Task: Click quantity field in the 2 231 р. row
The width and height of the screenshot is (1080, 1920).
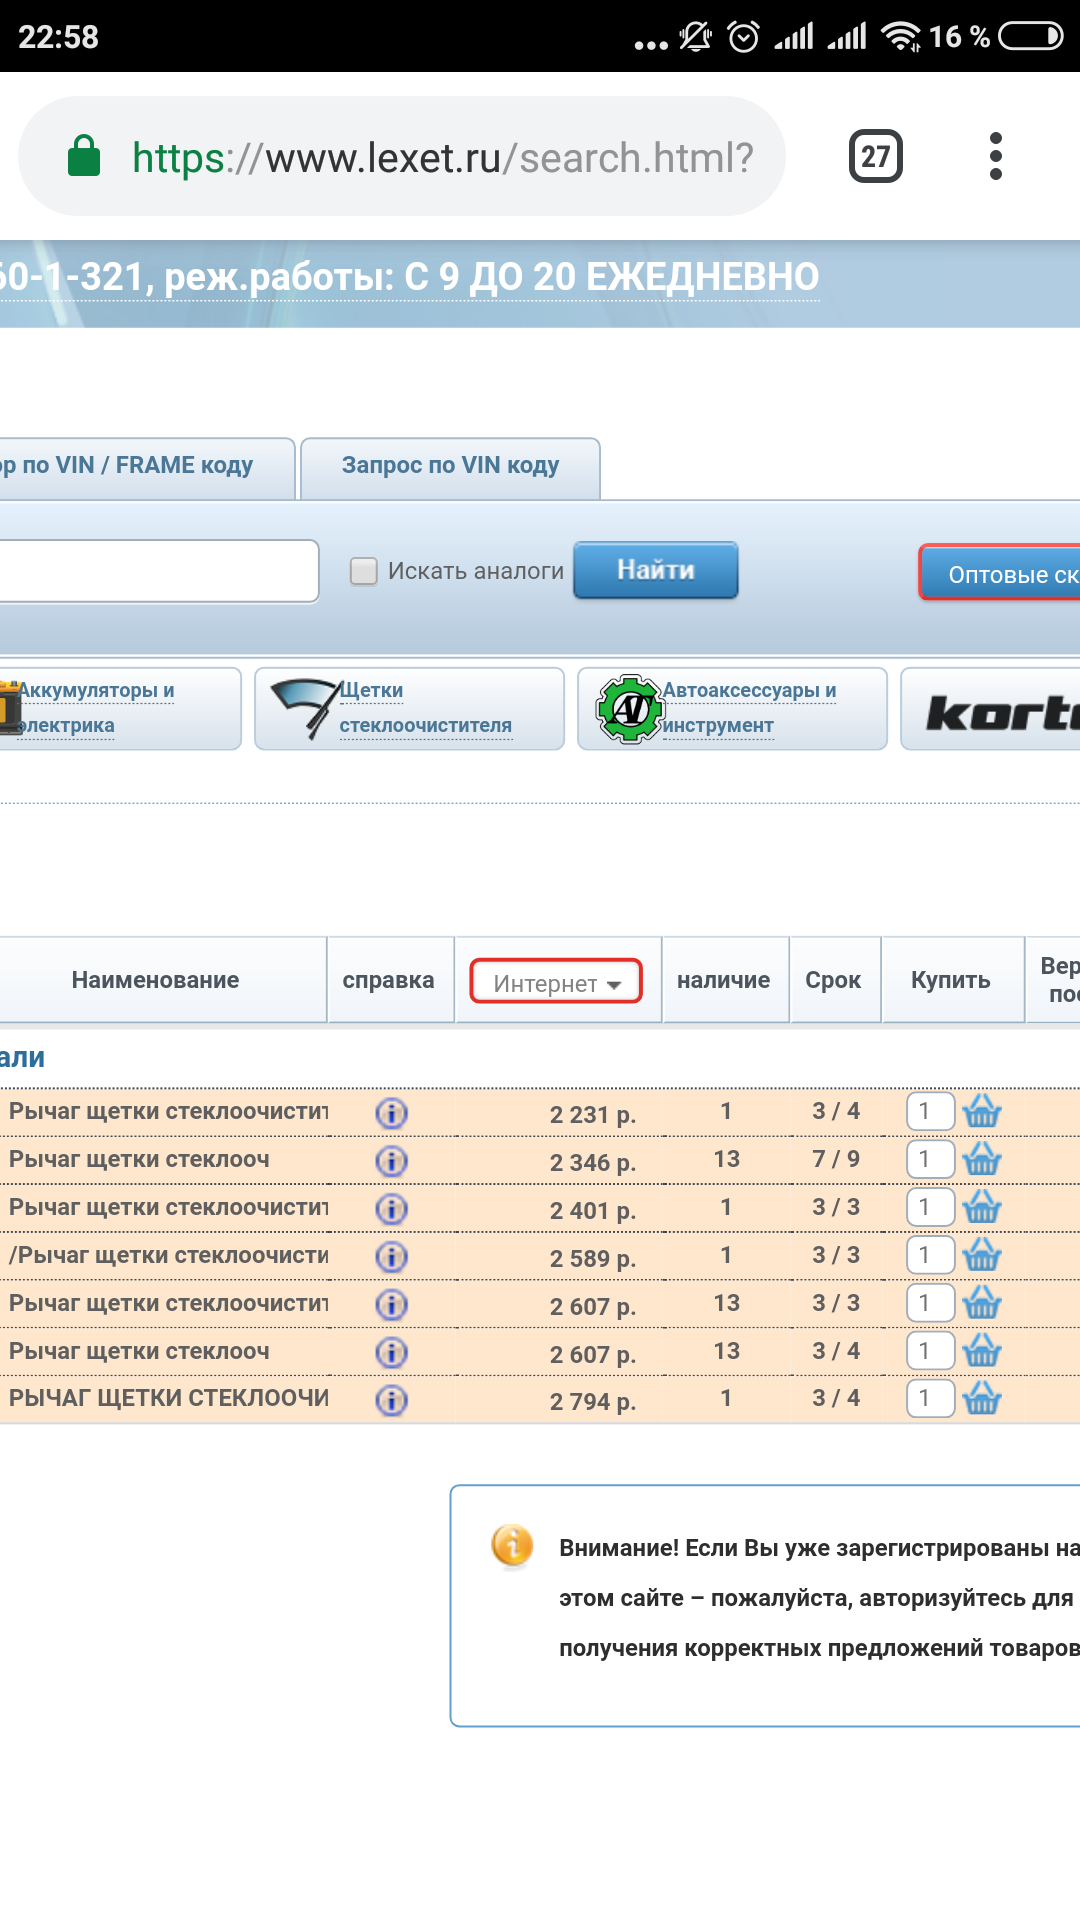Action: (x=929, y=1111)
